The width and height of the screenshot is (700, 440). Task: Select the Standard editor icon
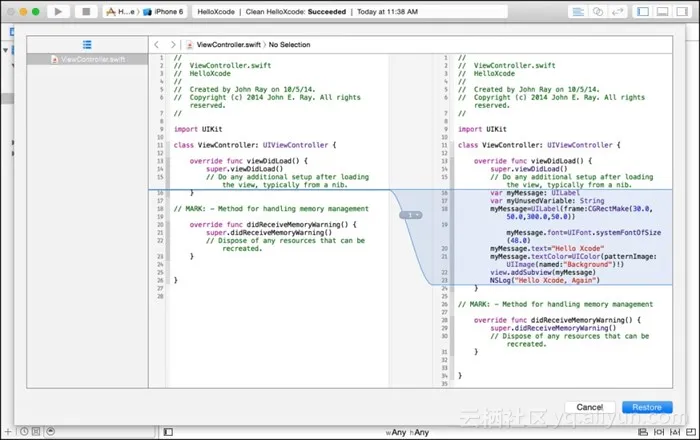pos(578,12)
